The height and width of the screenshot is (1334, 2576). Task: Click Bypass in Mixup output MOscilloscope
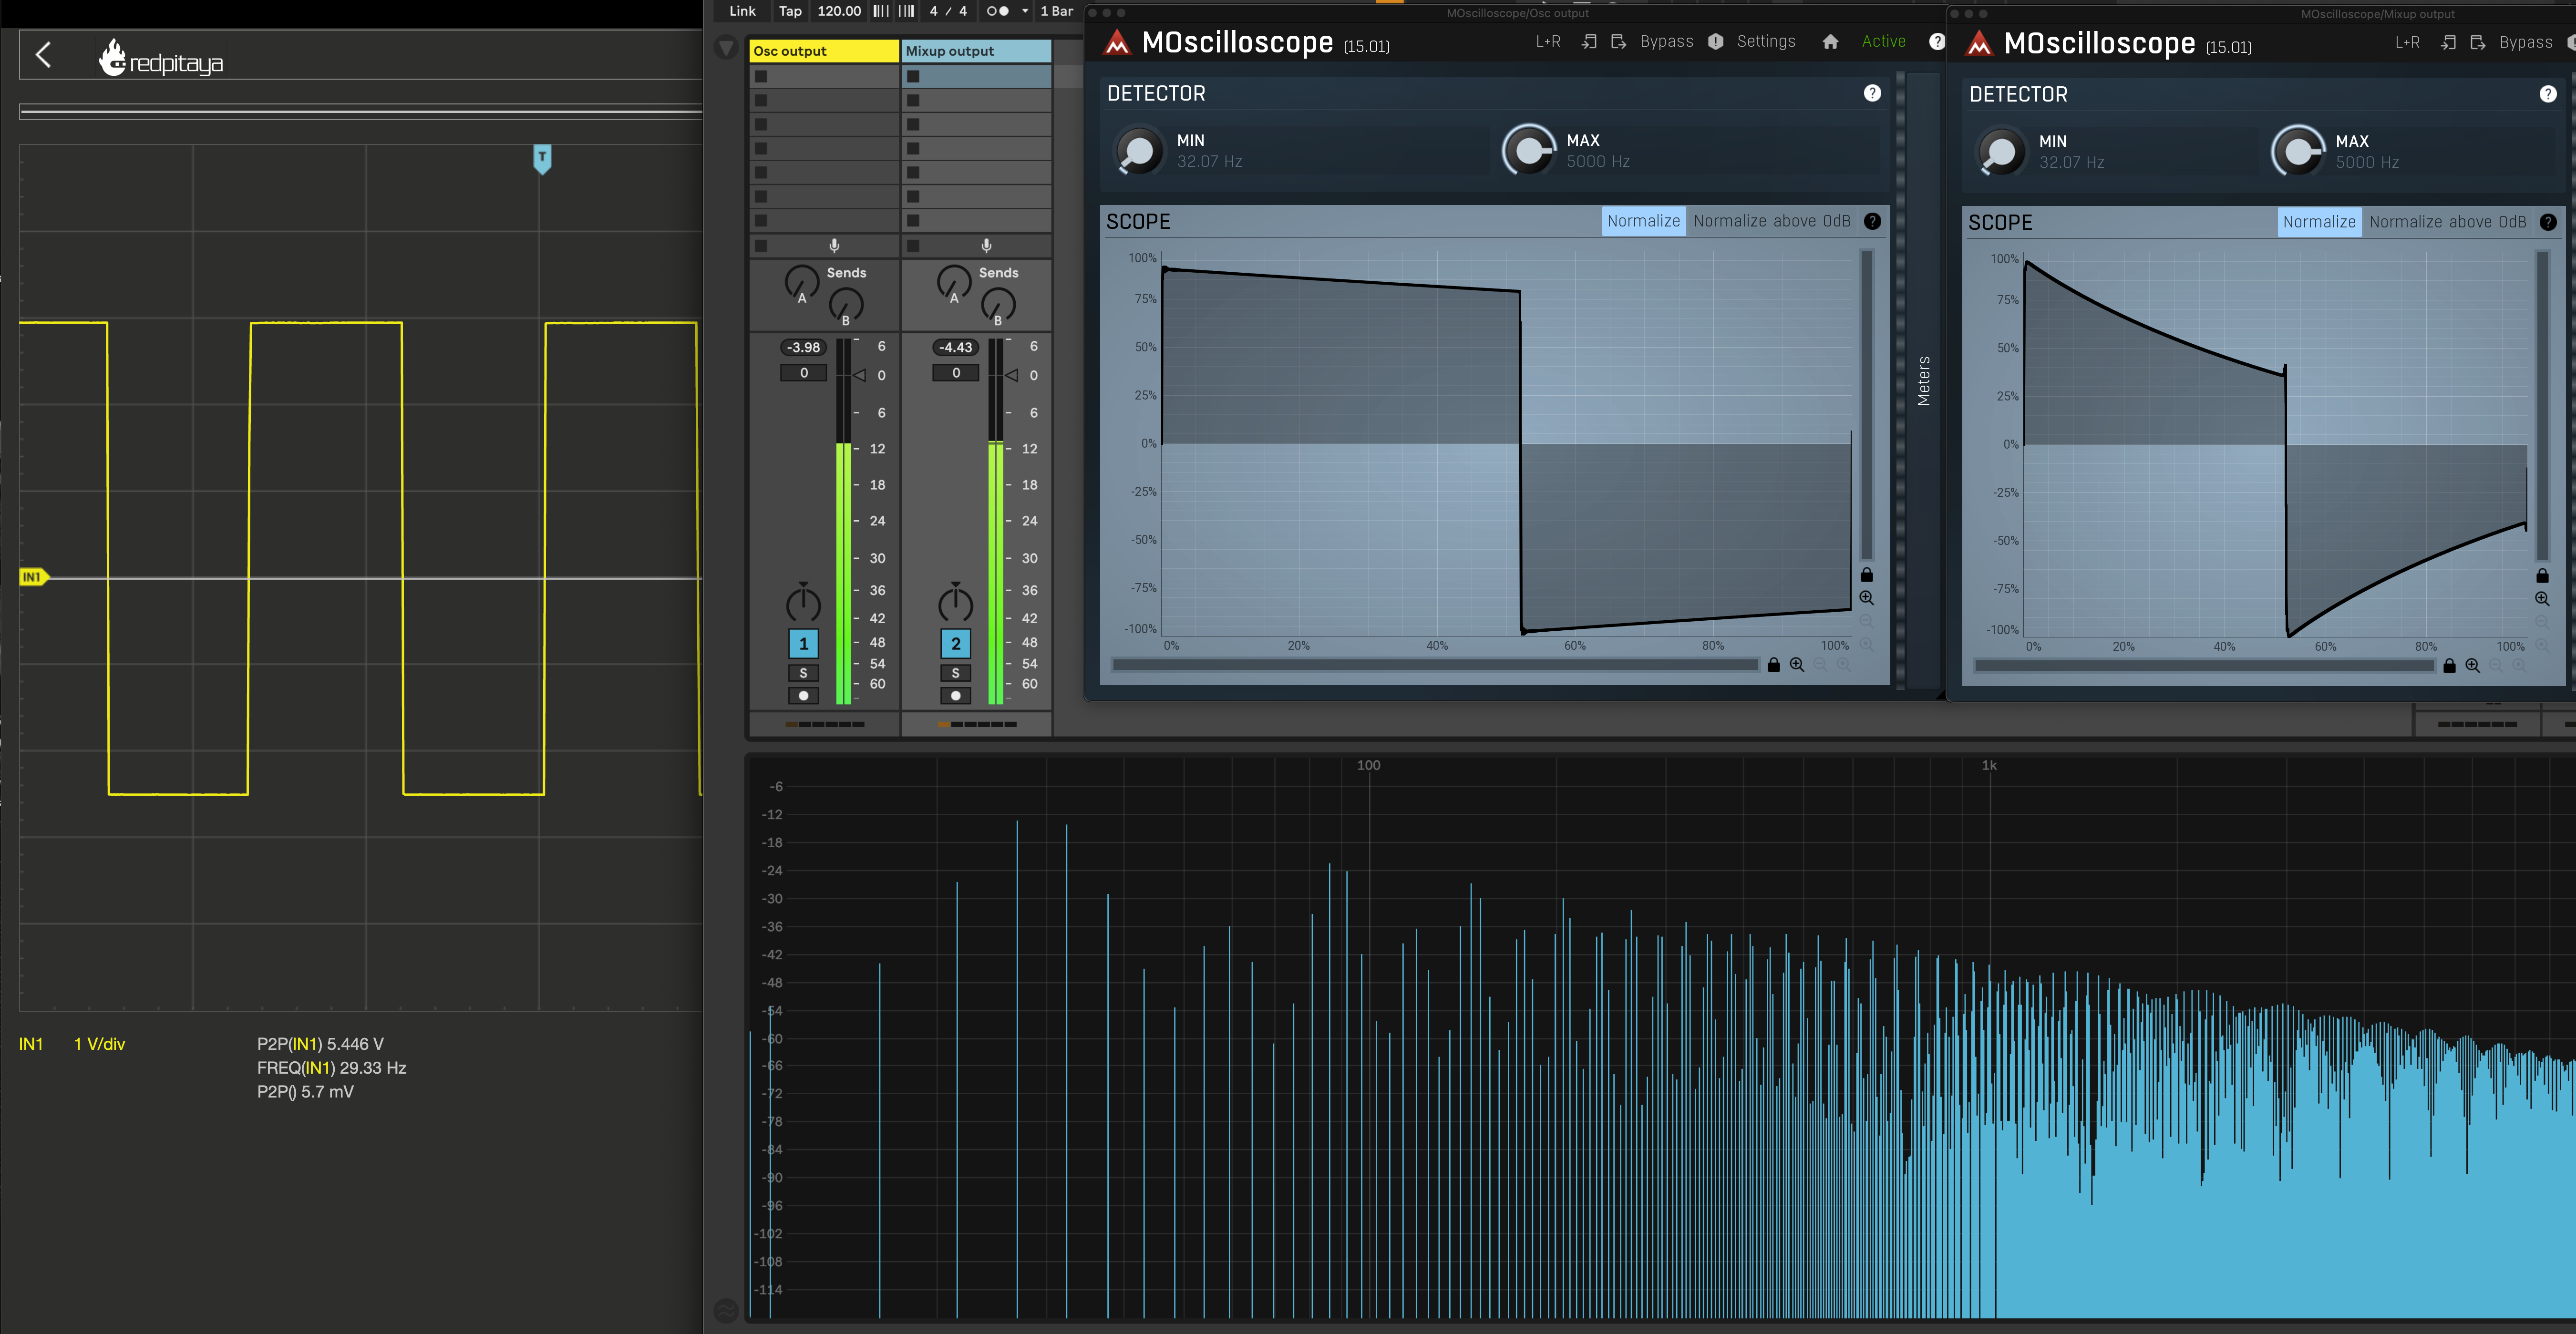[x=2526, y=42]
